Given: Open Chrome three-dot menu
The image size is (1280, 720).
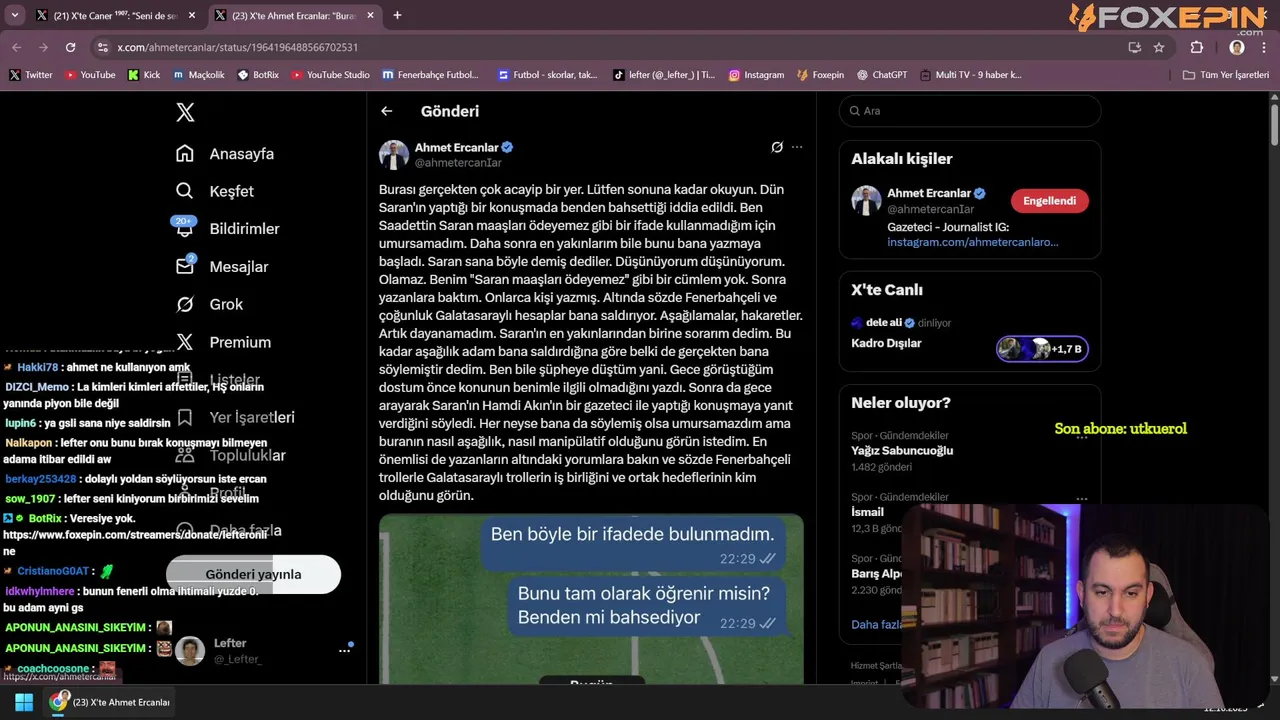Looking at the screenshot, I should 1264,47.
